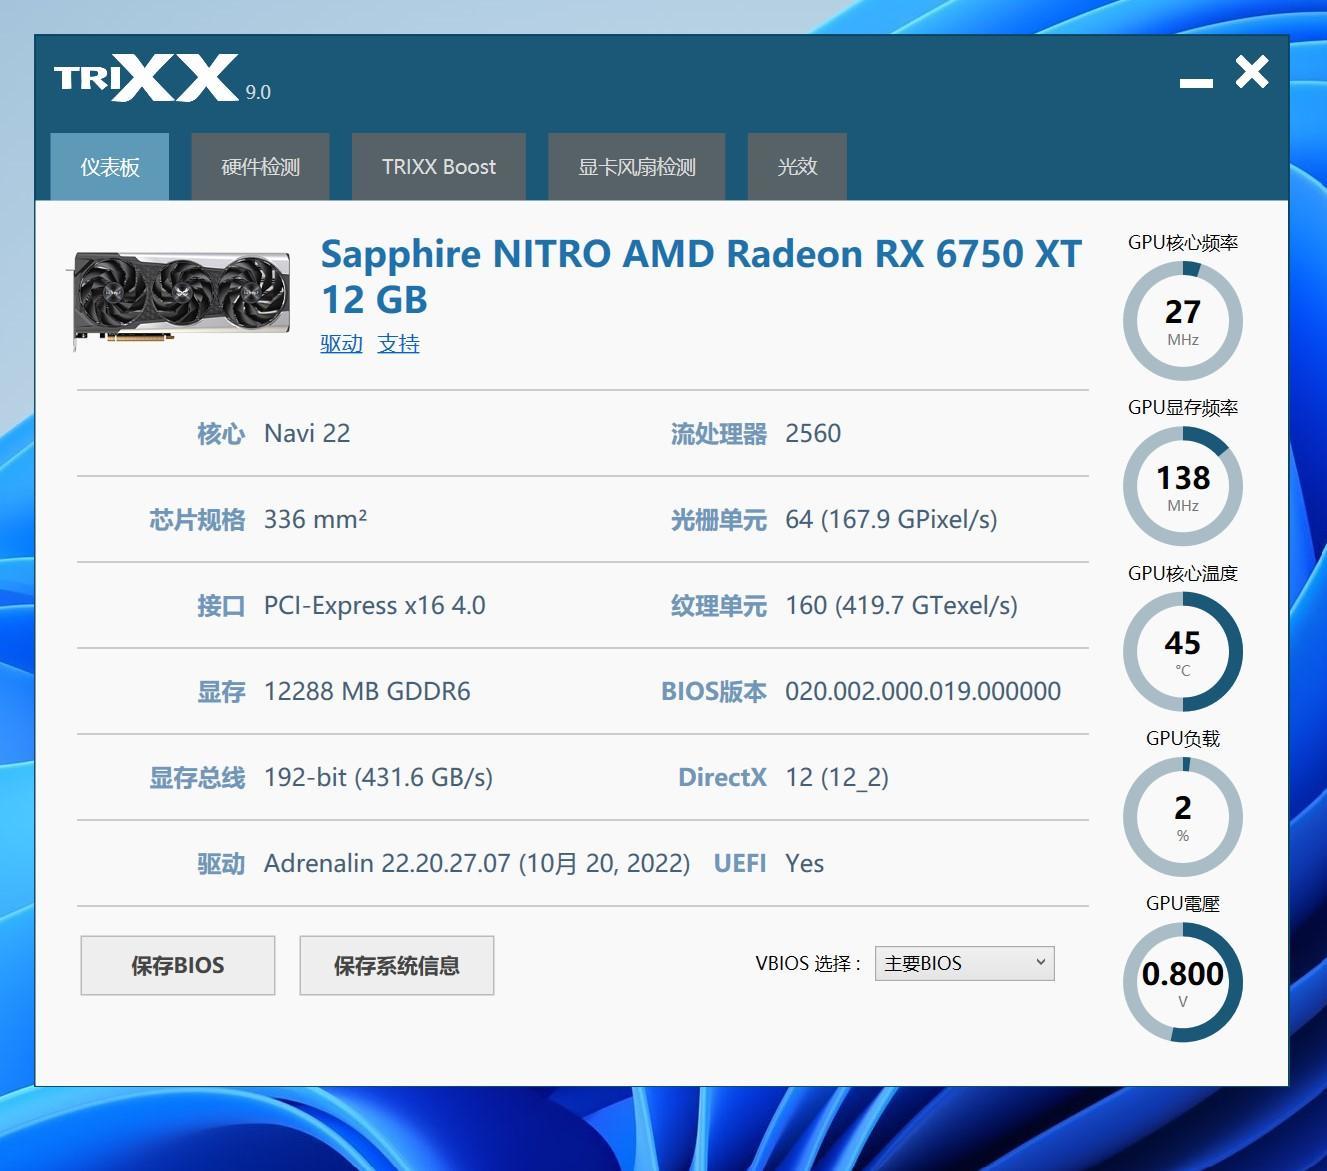Viewport: 1327px width, 1171px height.
Task: Click the 流处理器 label
Action: coord(719,433)
